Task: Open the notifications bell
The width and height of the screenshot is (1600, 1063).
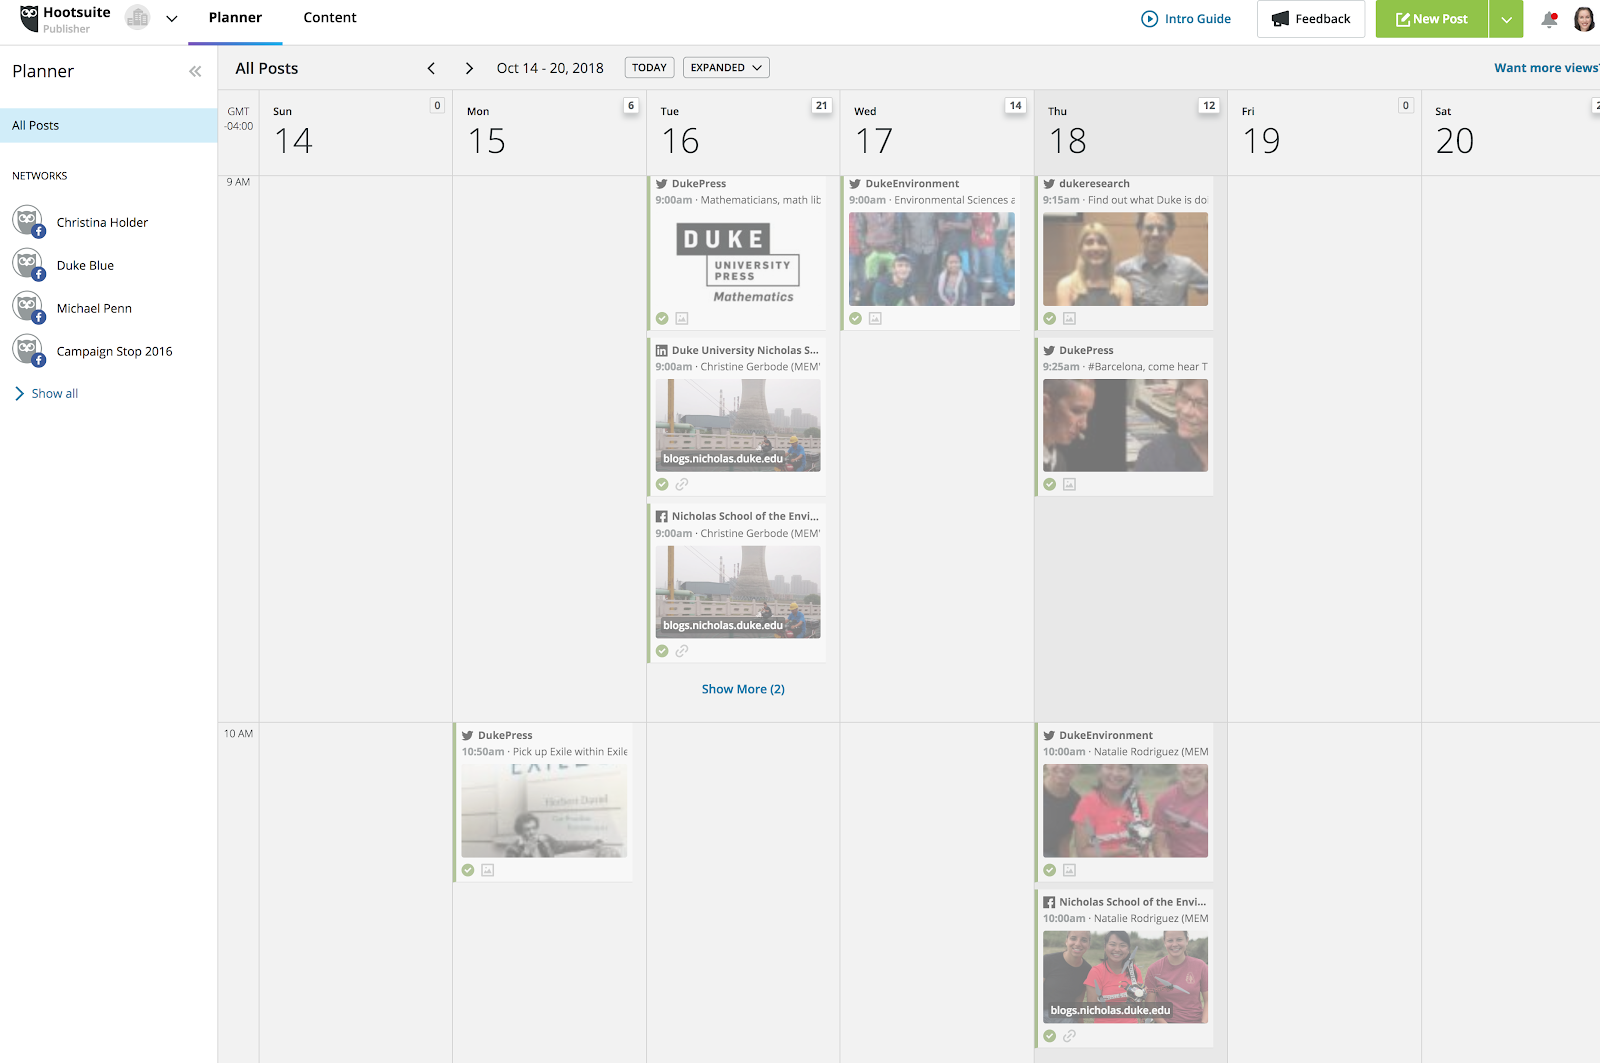Action: coord(1549,19)
